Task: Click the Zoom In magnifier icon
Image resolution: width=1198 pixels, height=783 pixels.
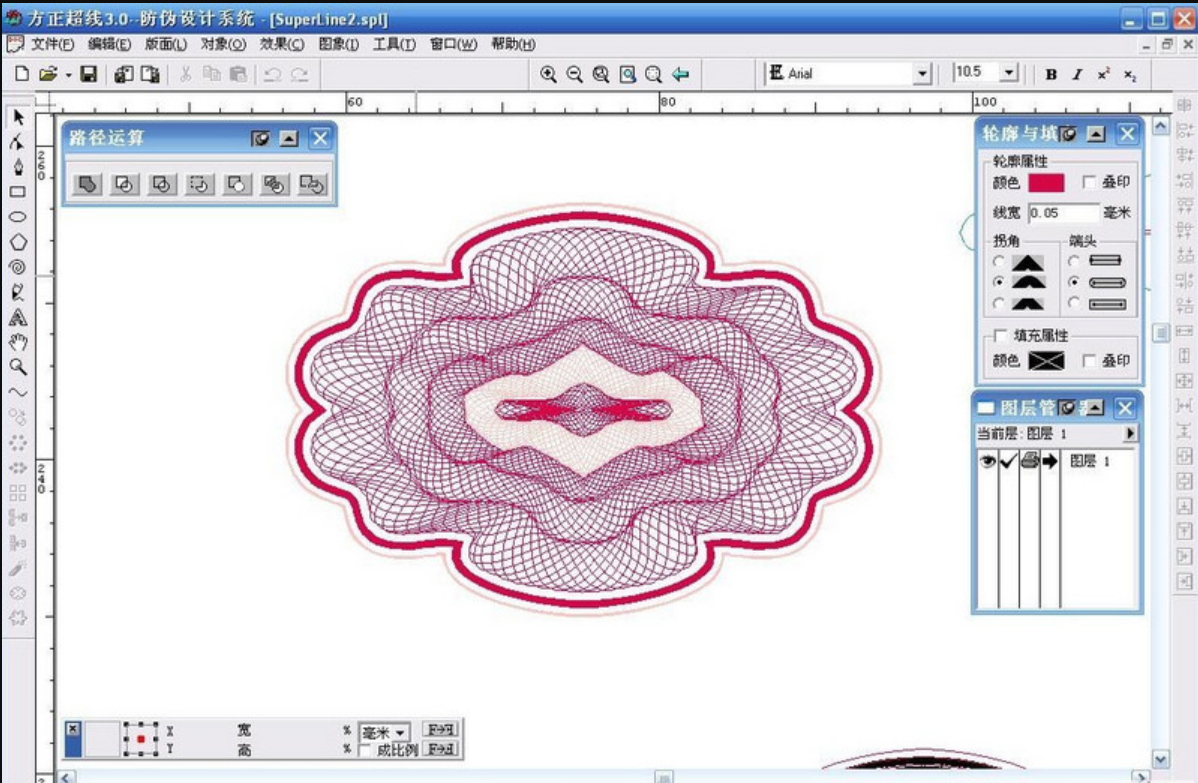Action: (548, 74)
